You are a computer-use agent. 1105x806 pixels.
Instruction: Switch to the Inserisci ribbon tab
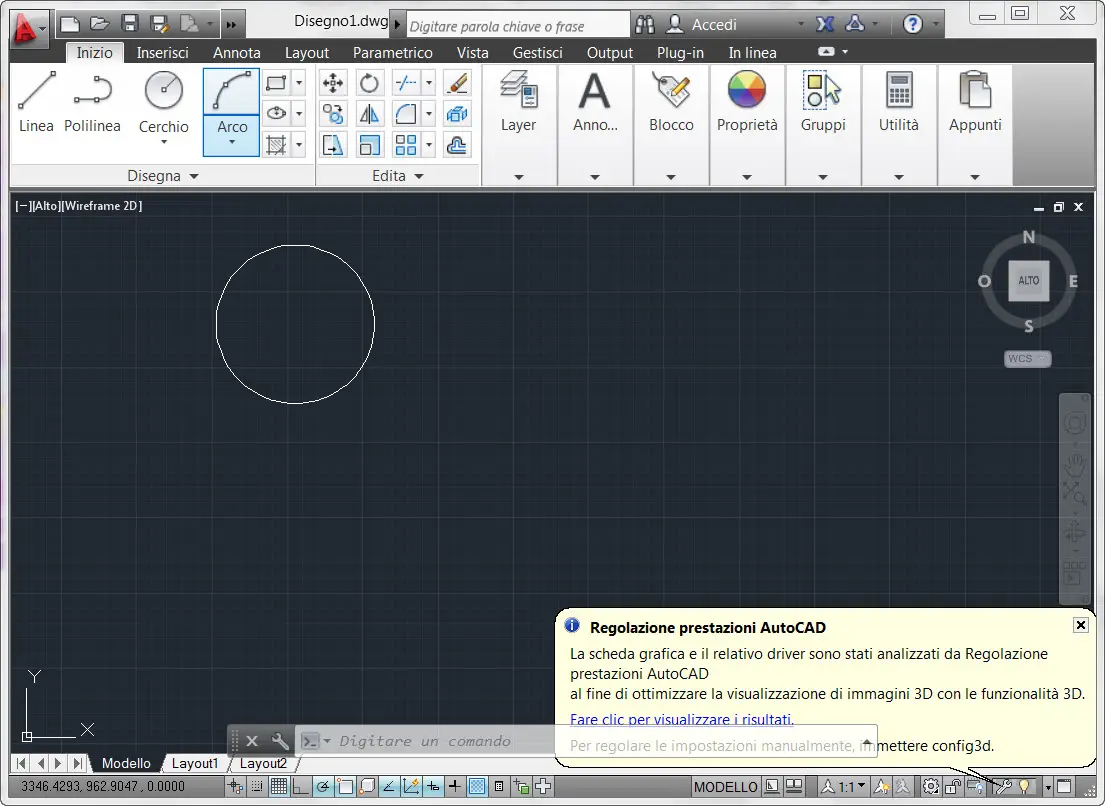tap(162, 53)
